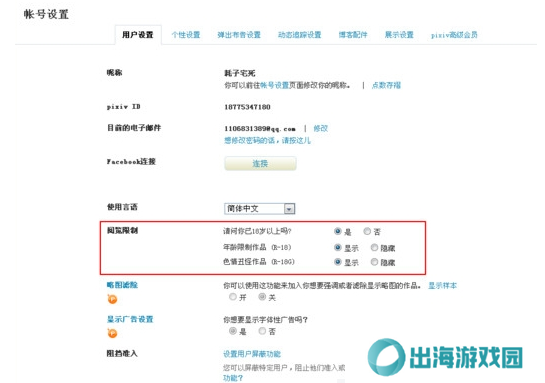
Task: Click the orange premium icon under 显示广告设置
Action: coord(112,333)
